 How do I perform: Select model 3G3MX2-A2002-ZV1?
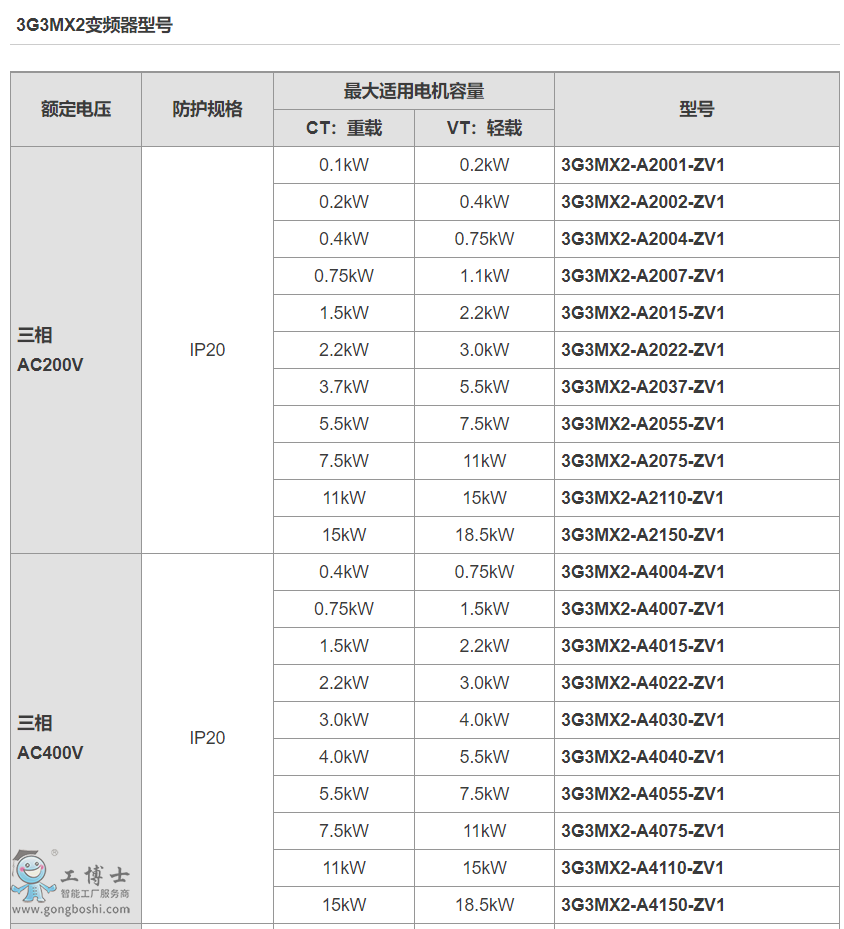pyautogui.click(x=643, y=202)
